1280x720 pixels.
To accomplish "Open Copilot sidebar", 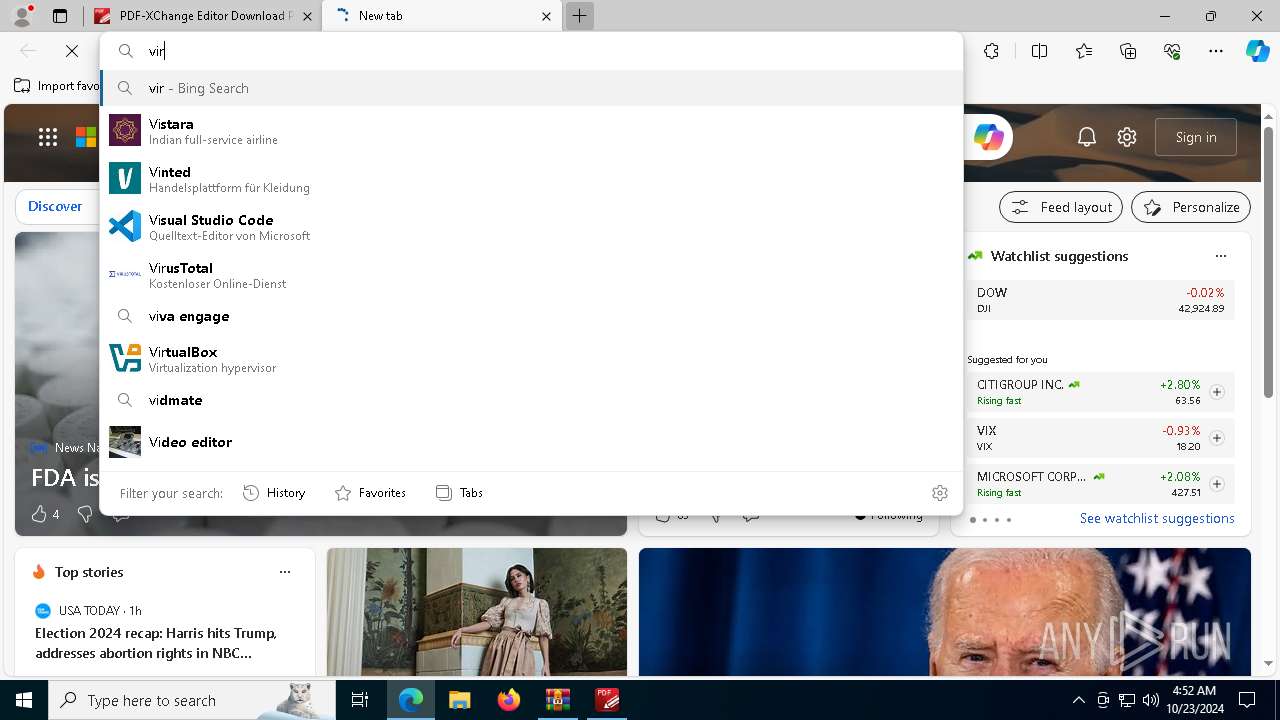I will click(x=1258, y=51).
